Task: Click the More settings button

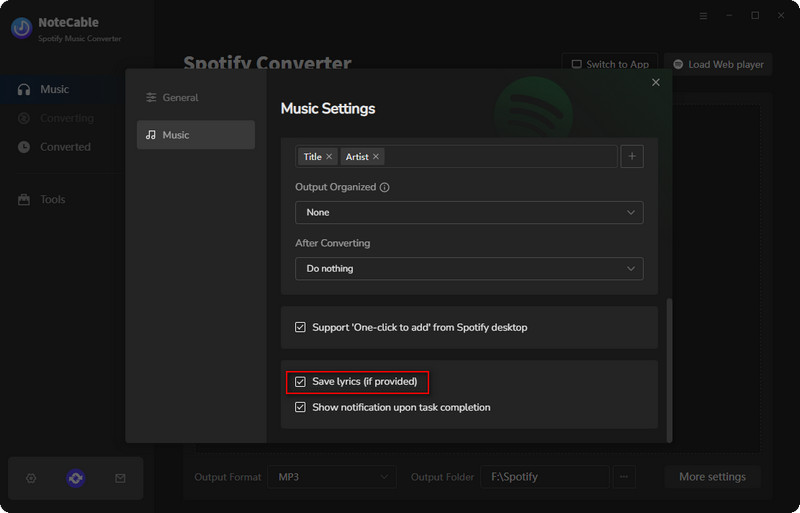Action: pyautogui.click(x=712, y=477)
